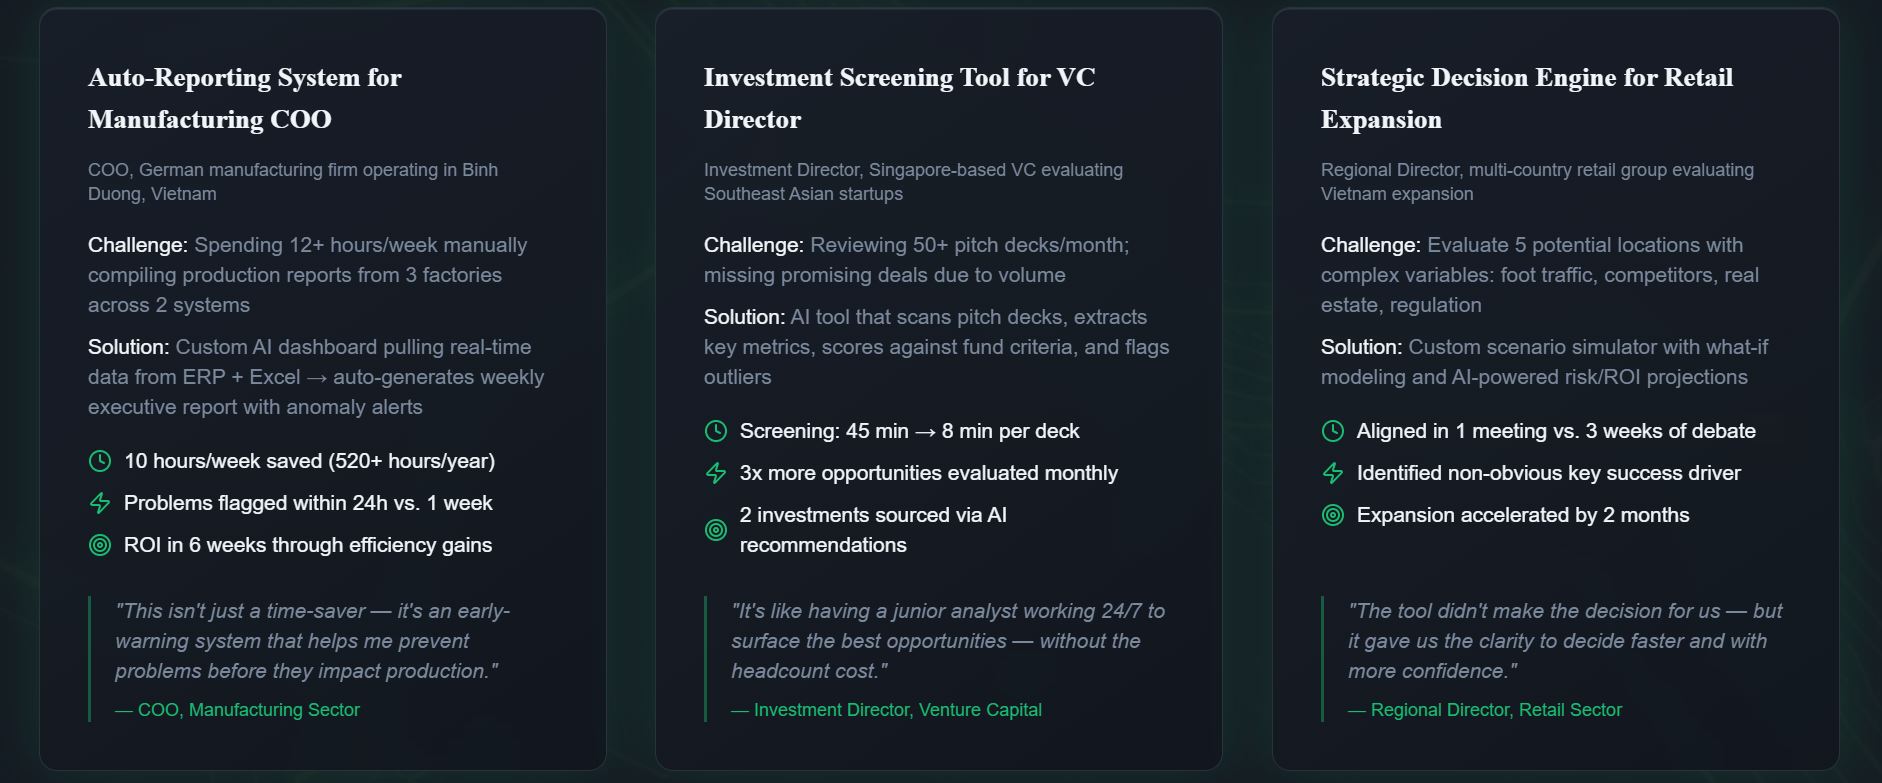
Task: Click lightning icon next to 3x more opportunities
Action: tap(716, 473)
